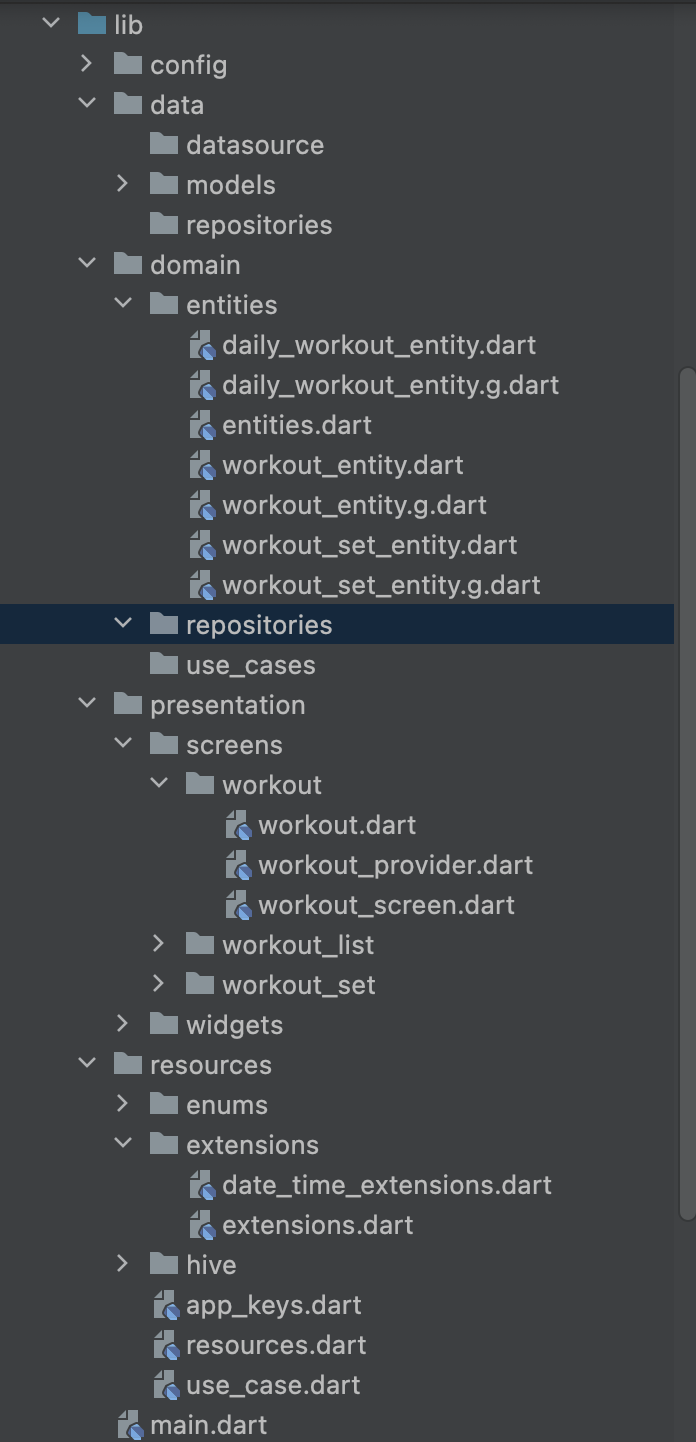The width and height of the screenshot is (696, 1442).
Task: Click the Dart icon beside app_keys.dart
Action: pyautogui.click(x=166, y=1305)
